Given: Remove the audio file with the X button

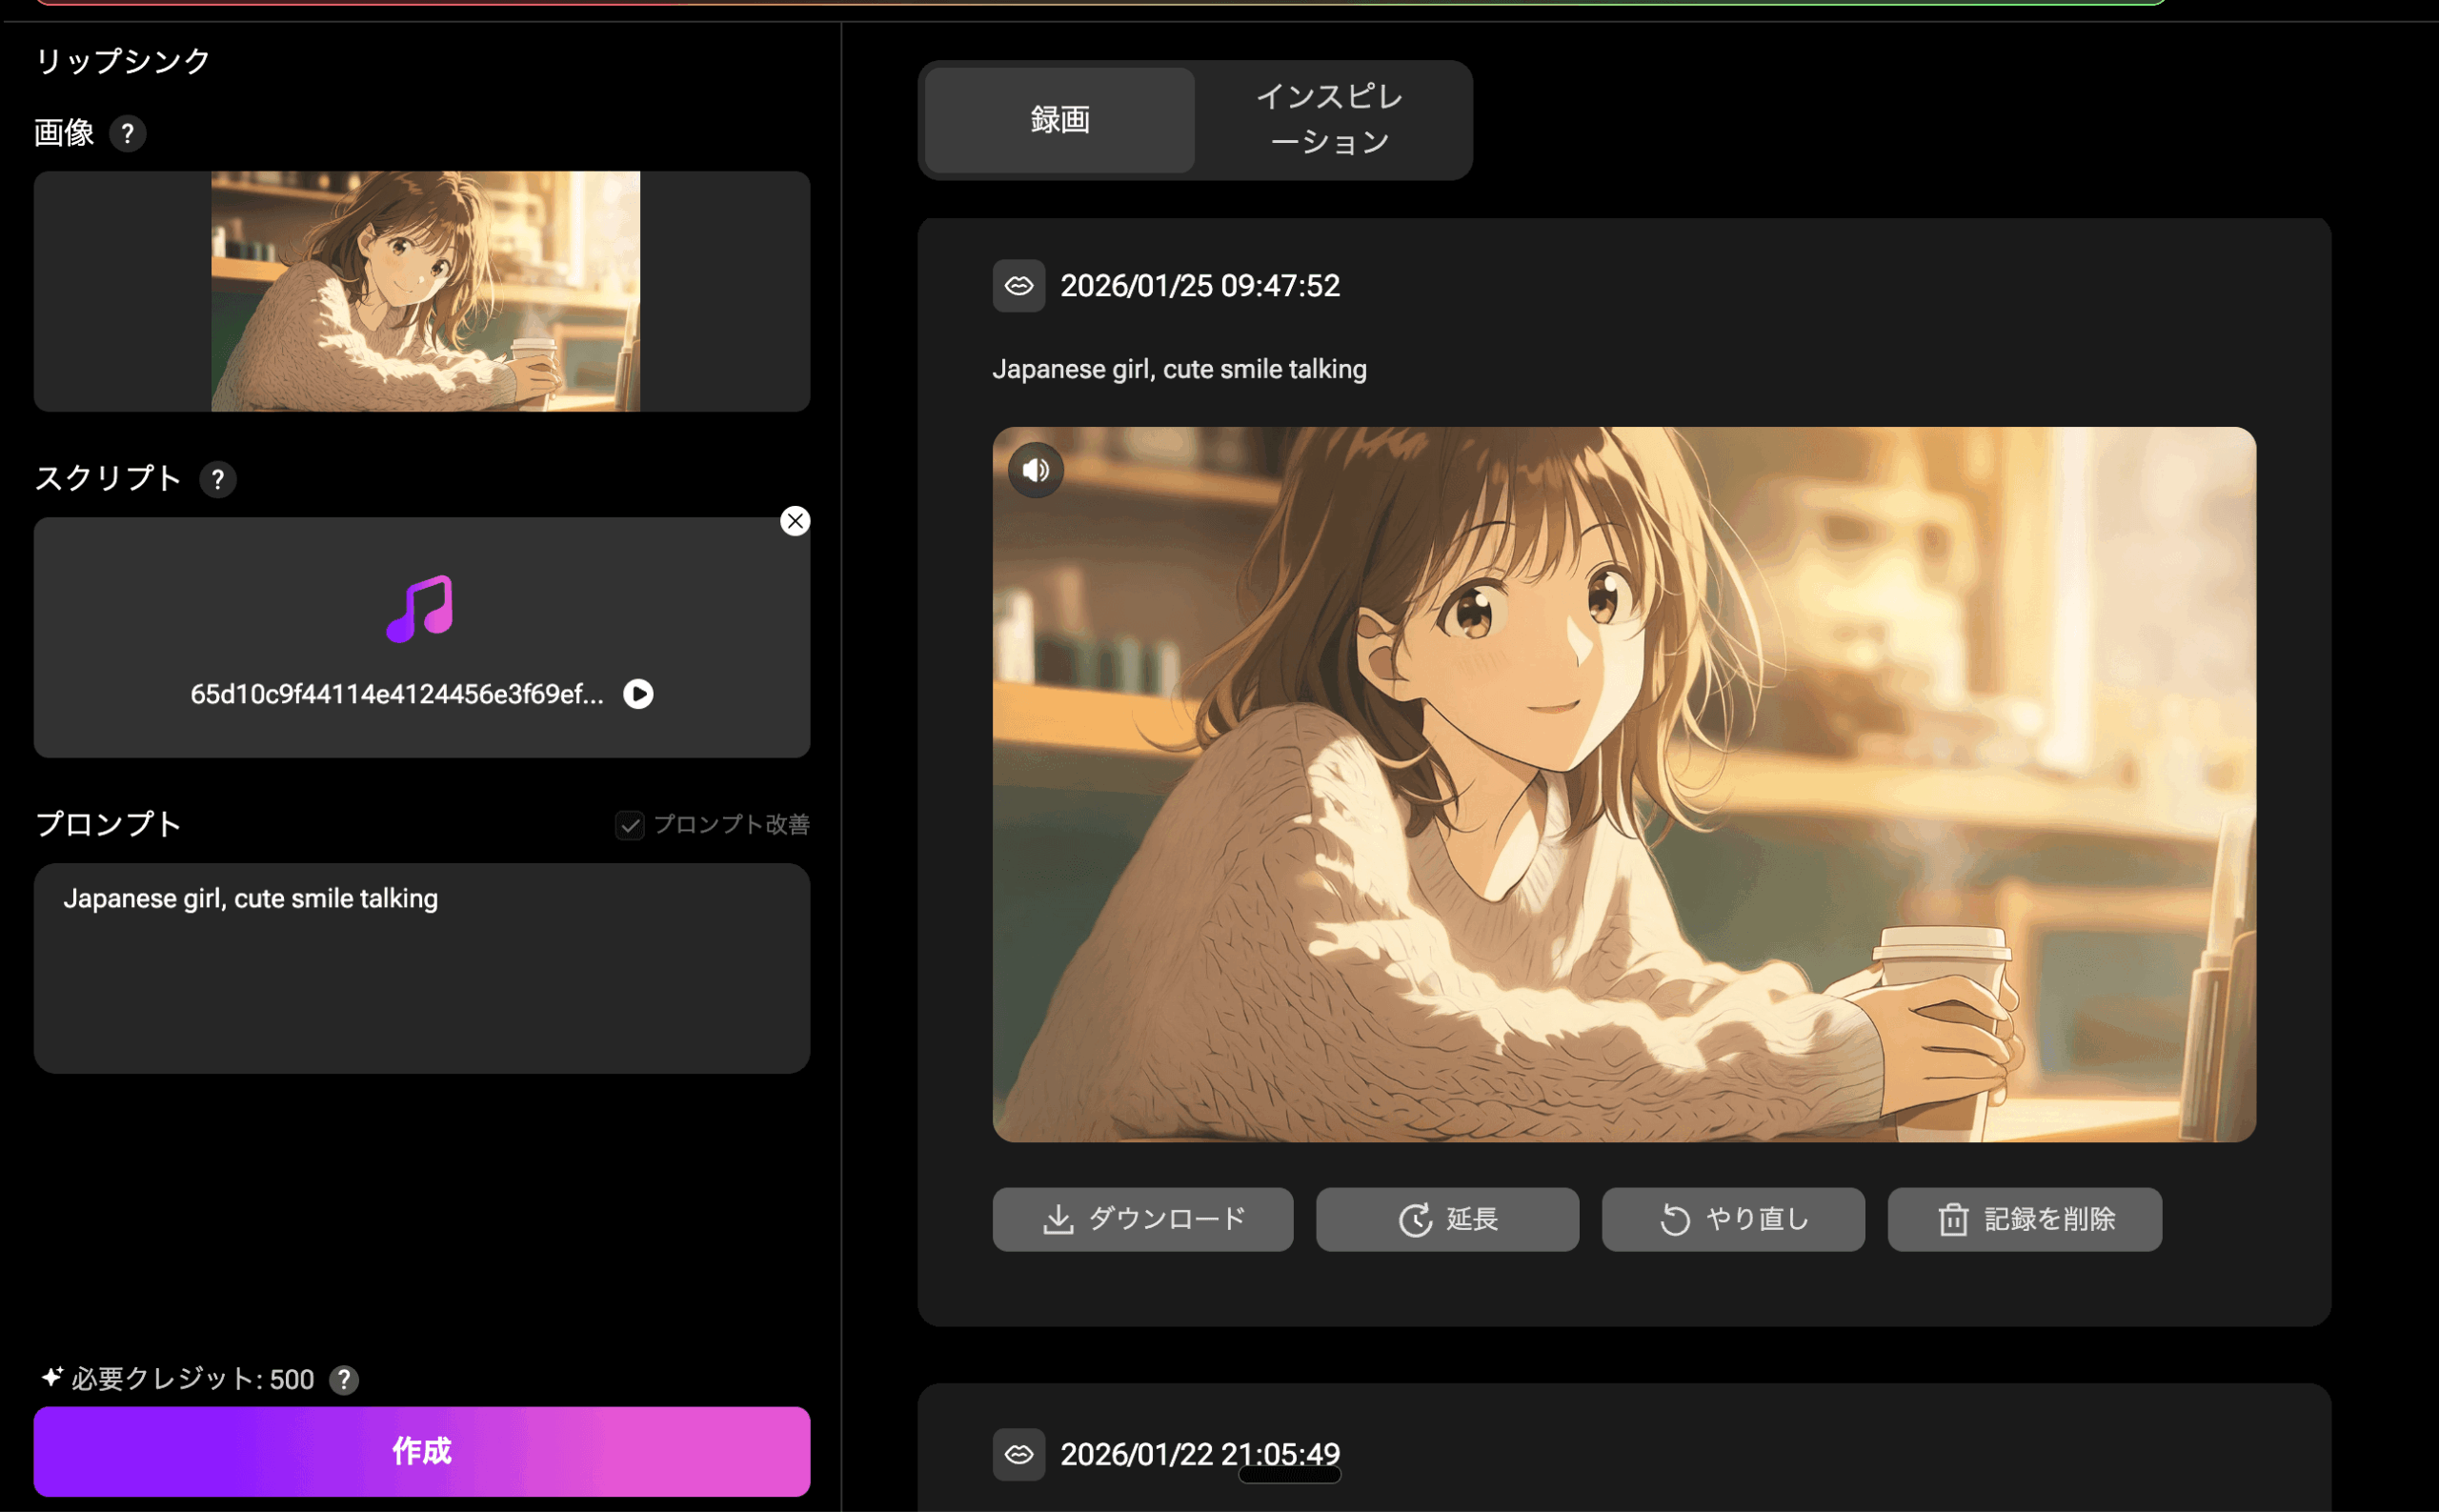Looking at the screenshot, I should (795, 520).
